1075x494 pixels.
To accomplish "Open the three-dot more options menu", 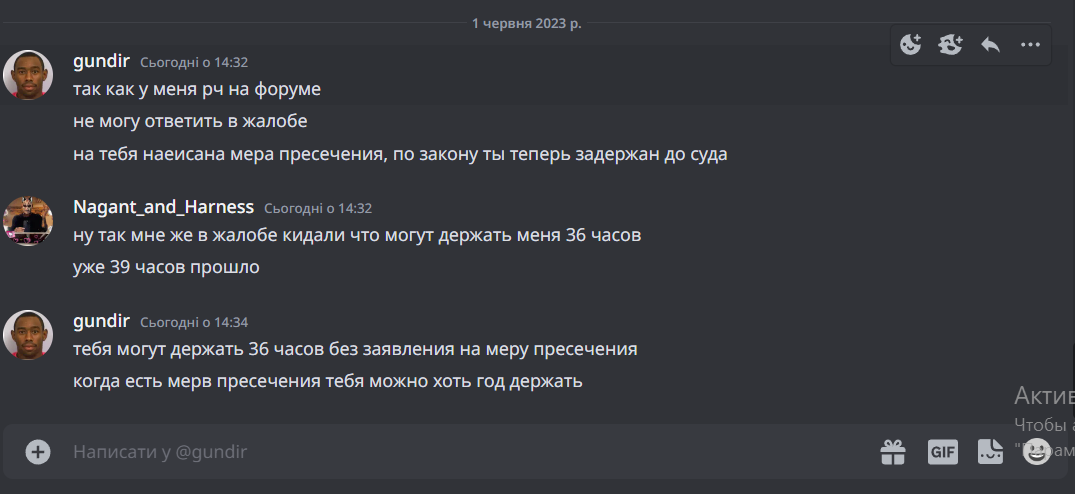I will point(1030,44).
